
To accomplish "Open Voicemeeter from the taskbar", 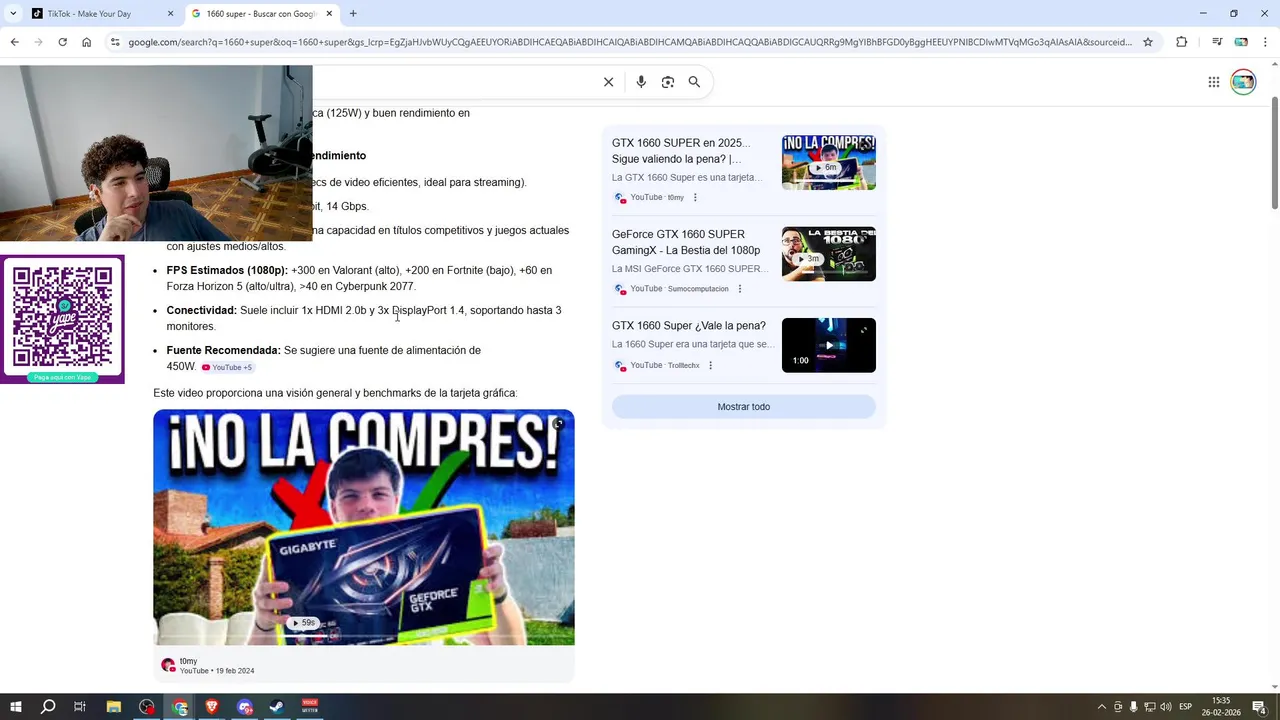I will [310, 707].
